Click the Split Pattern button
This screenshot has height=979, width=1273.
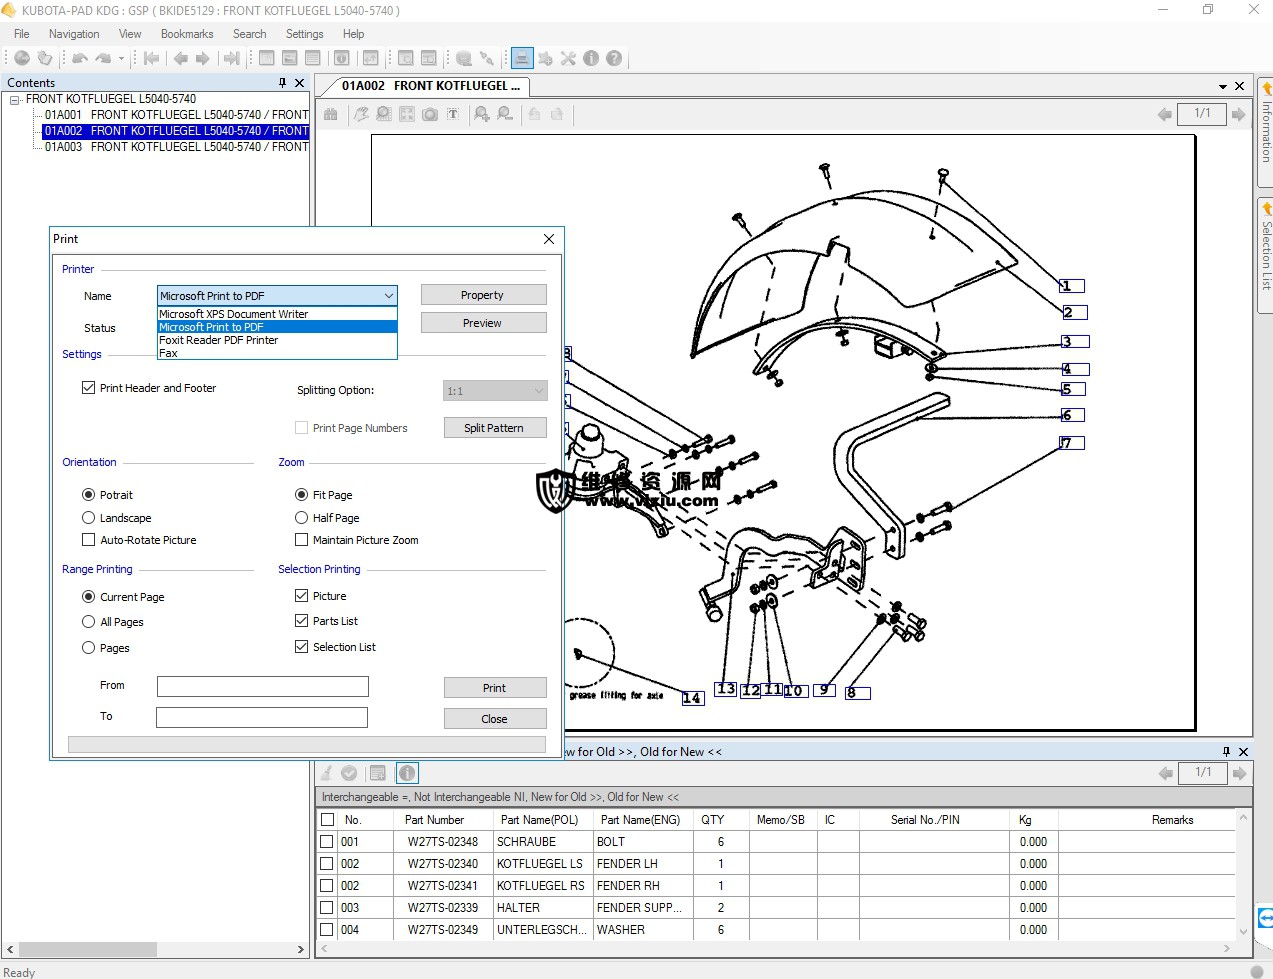(x=495, y=428)
